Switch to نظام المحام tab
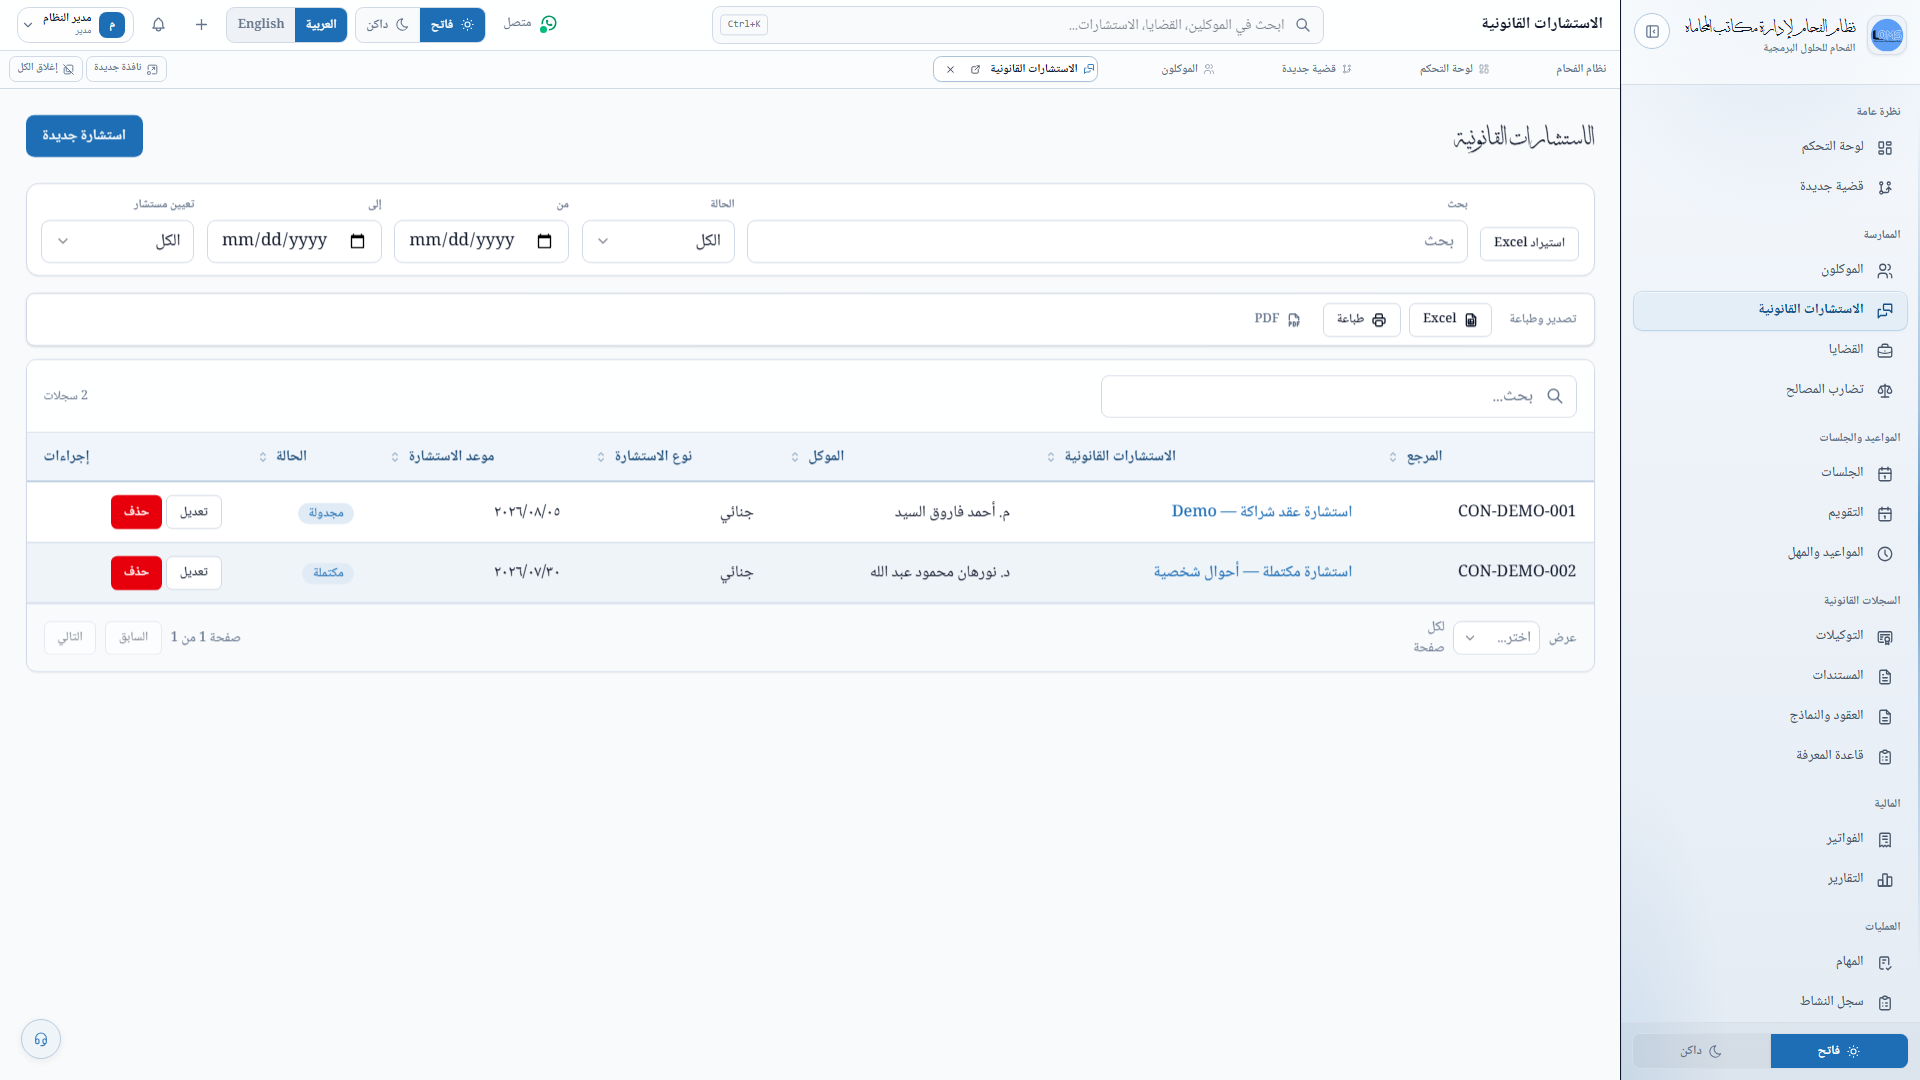This screenshot has width=1920, height=1080. [1580, 69]
